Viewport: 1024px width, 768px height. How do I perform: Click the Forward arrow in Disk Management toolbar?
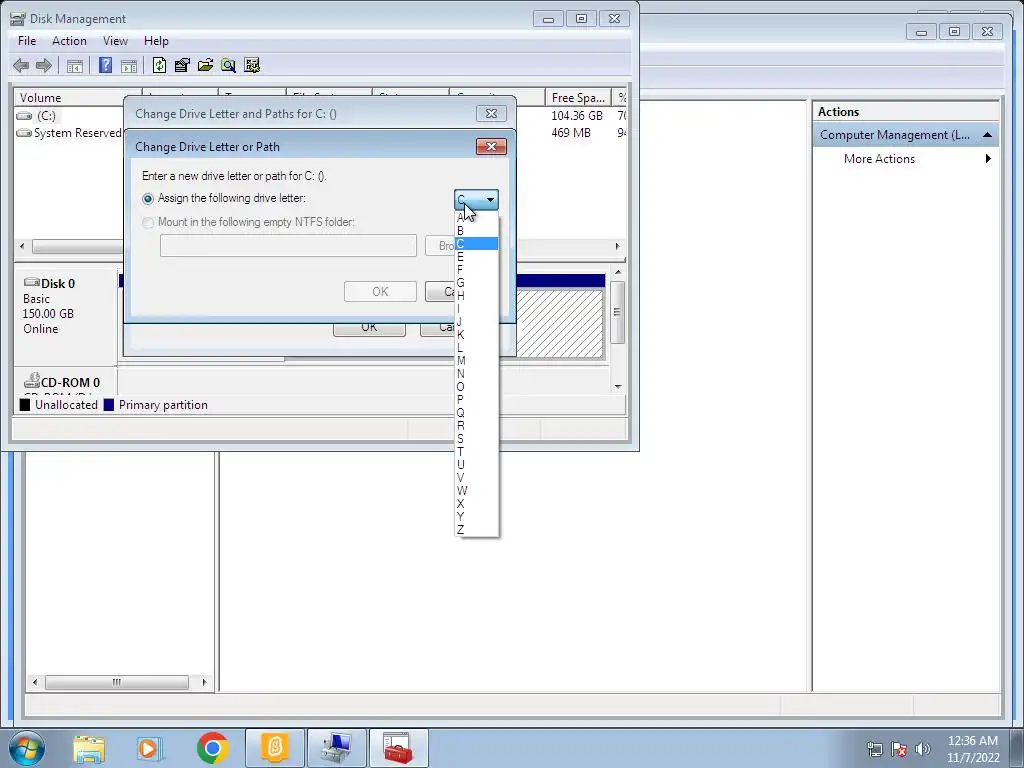44,65
